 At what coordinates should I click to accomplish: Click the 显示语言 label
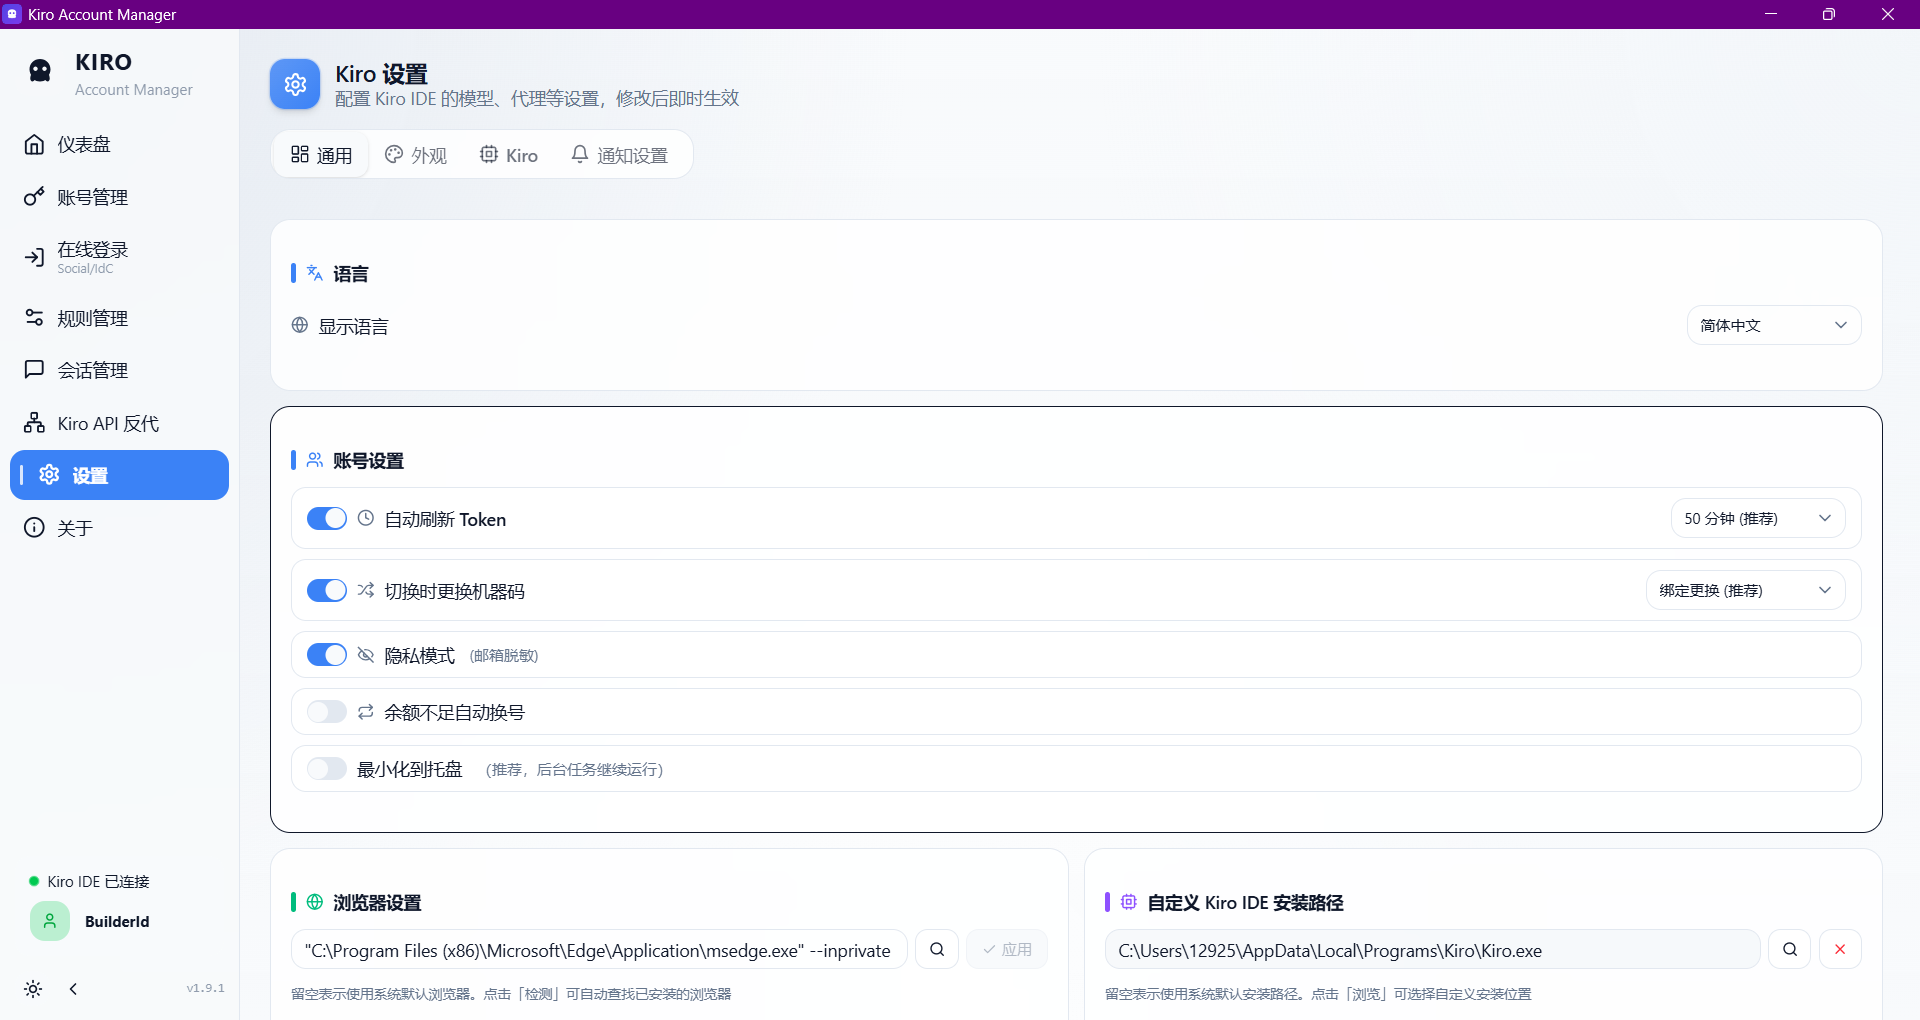point(353,326)
